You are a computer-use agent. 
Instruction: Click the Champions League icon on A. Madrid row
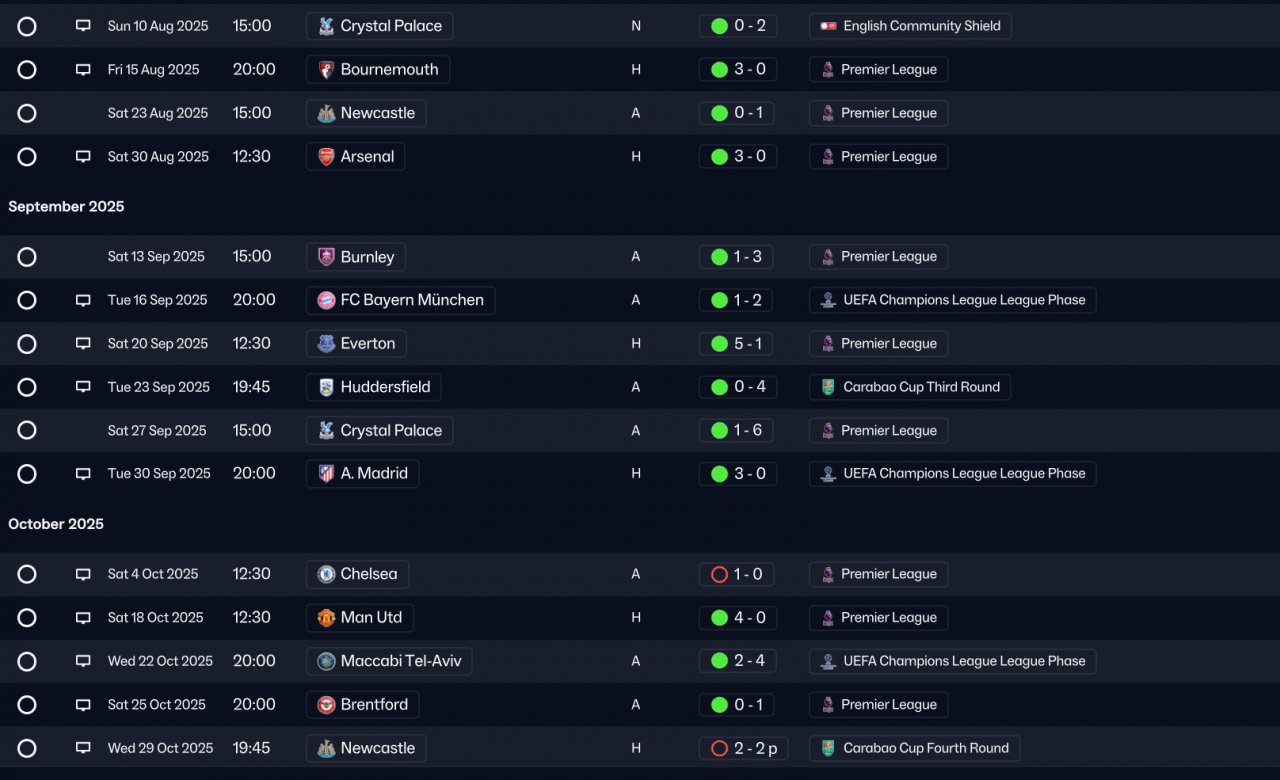[x=828, y=474]
